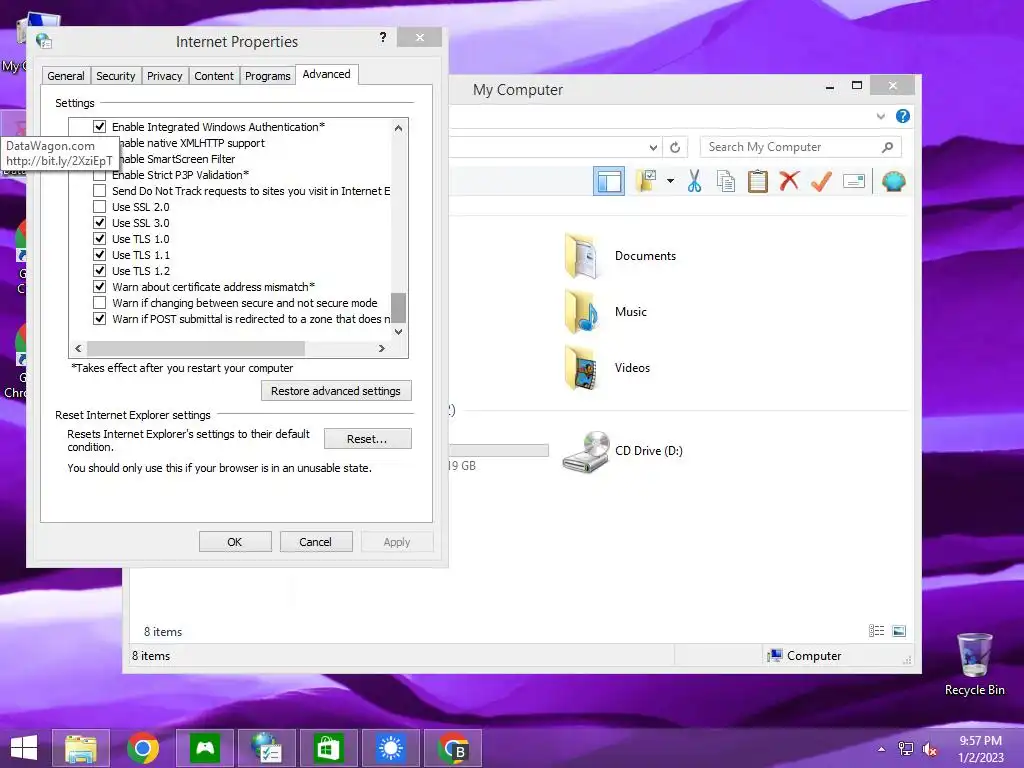Open the blue help question mark icon
The image size is (1024, 768).
pyautogui.click(x=903, y=116)
